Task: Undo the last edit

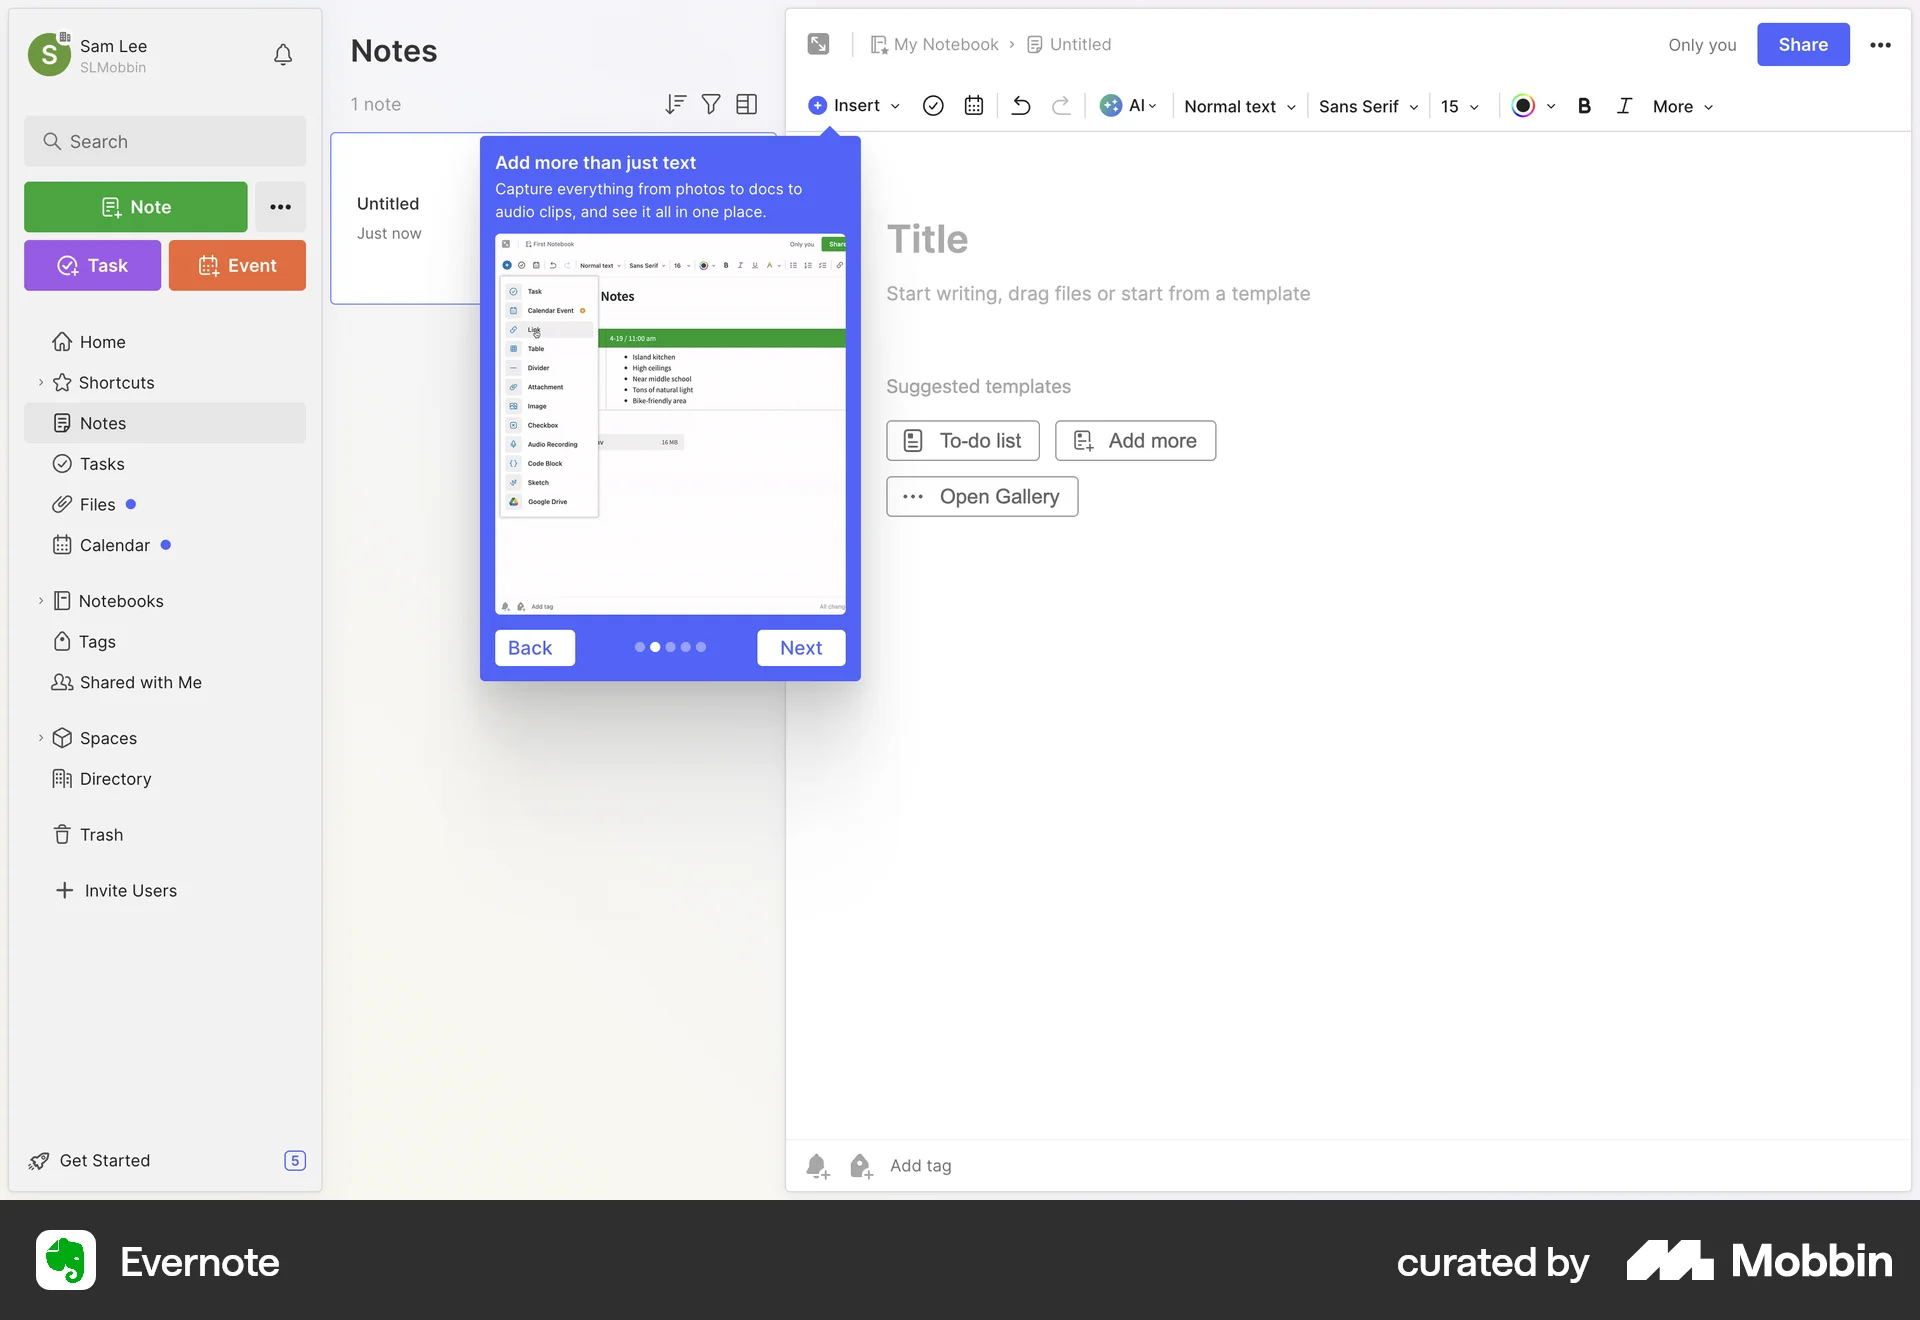Action: [x=1020, y=106]
